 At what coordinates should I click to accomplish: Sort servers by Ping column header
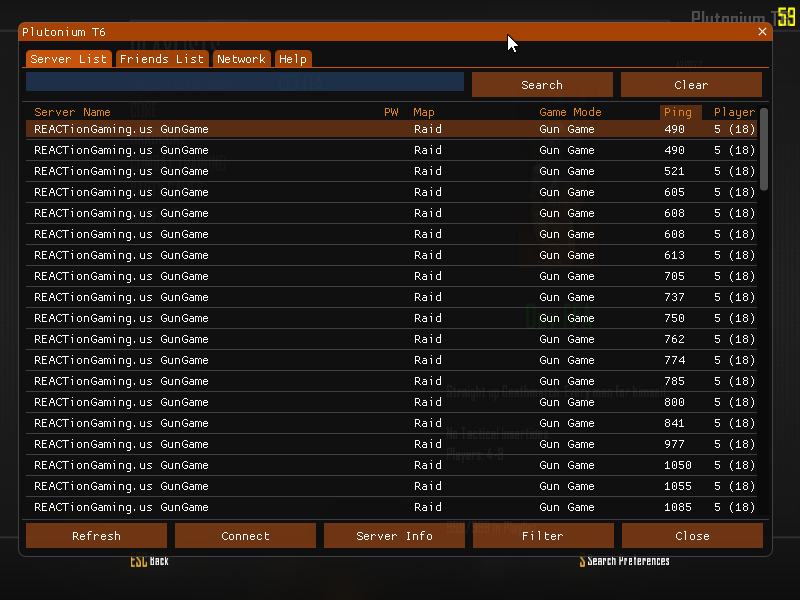[x=680, y=112]
